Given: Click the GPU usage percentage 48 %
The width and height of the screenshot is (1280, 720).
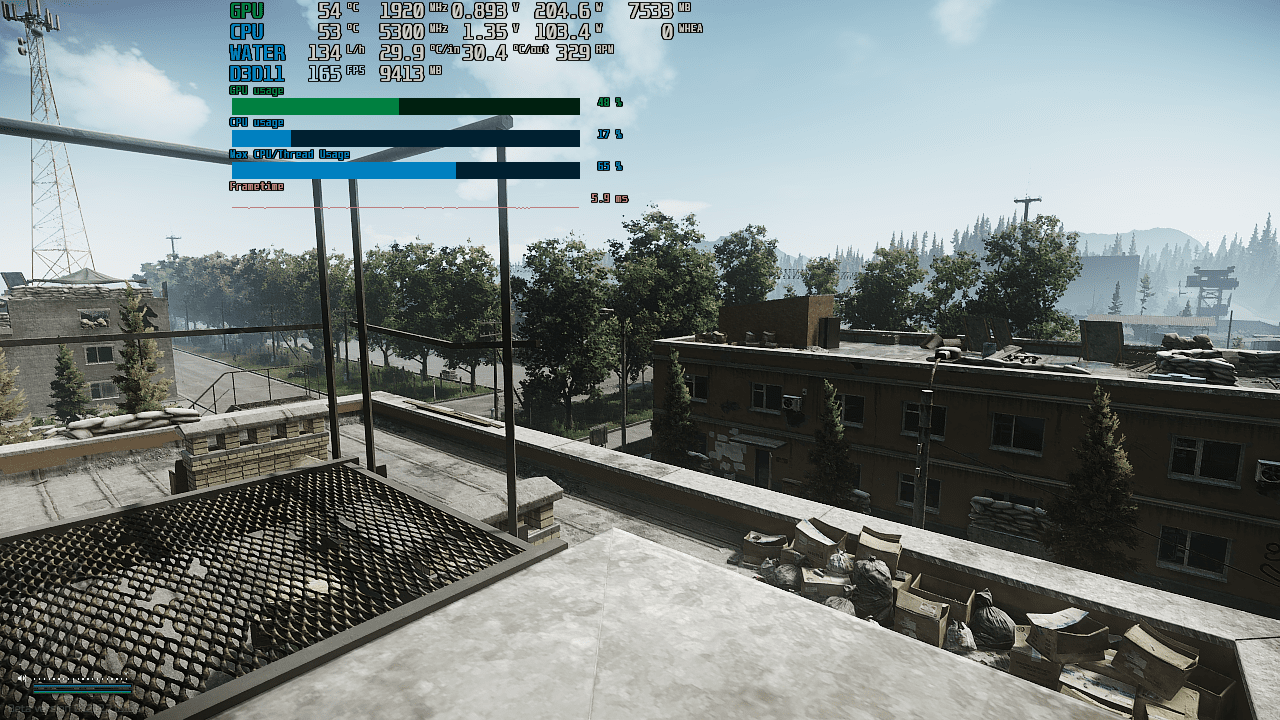Looking at the screenshot, I should [x=609, y=103].
